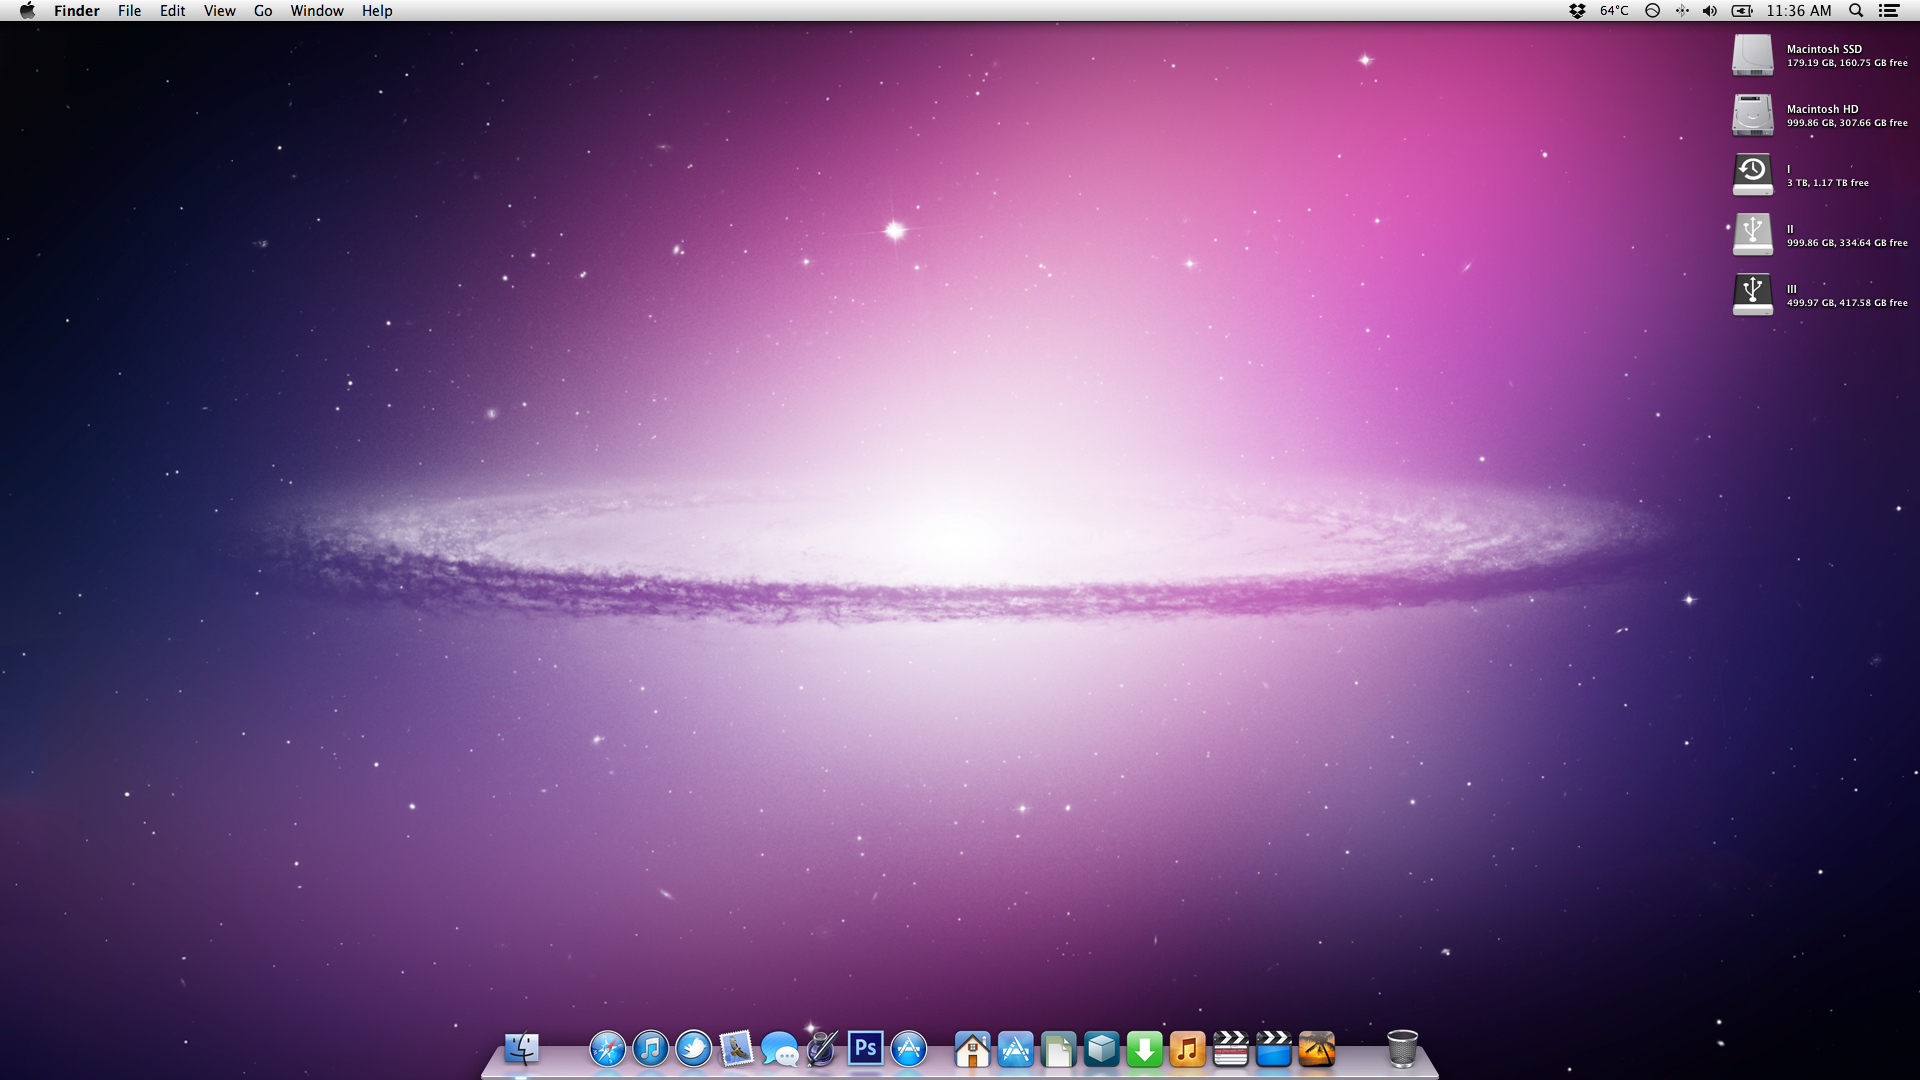Open the green Downloads stack
This screenshot has width=1920, height=1080.
(1144, 1050)
